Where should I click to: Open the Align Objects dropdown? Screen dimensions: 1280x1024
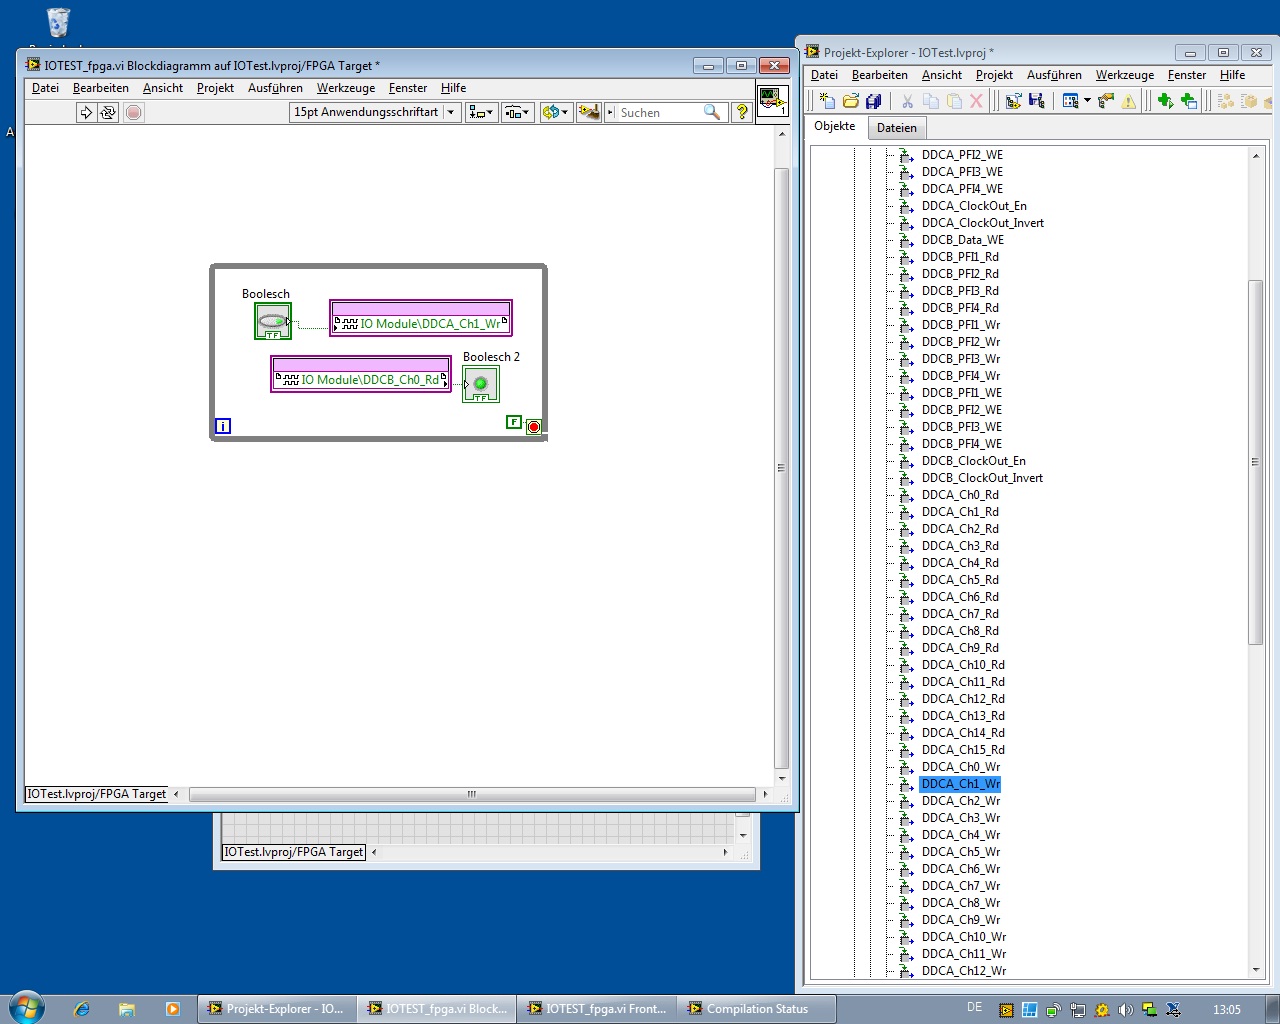pos(481,112)
